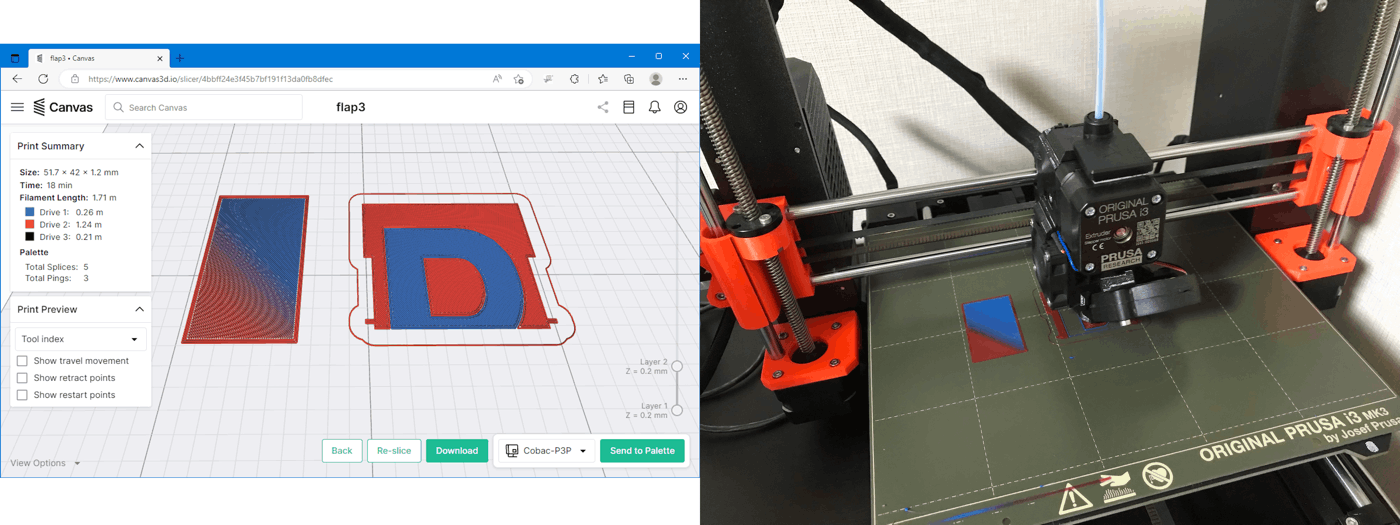
Task: Click the Total Pings: 3 row
Action: [x=57, y=278]
